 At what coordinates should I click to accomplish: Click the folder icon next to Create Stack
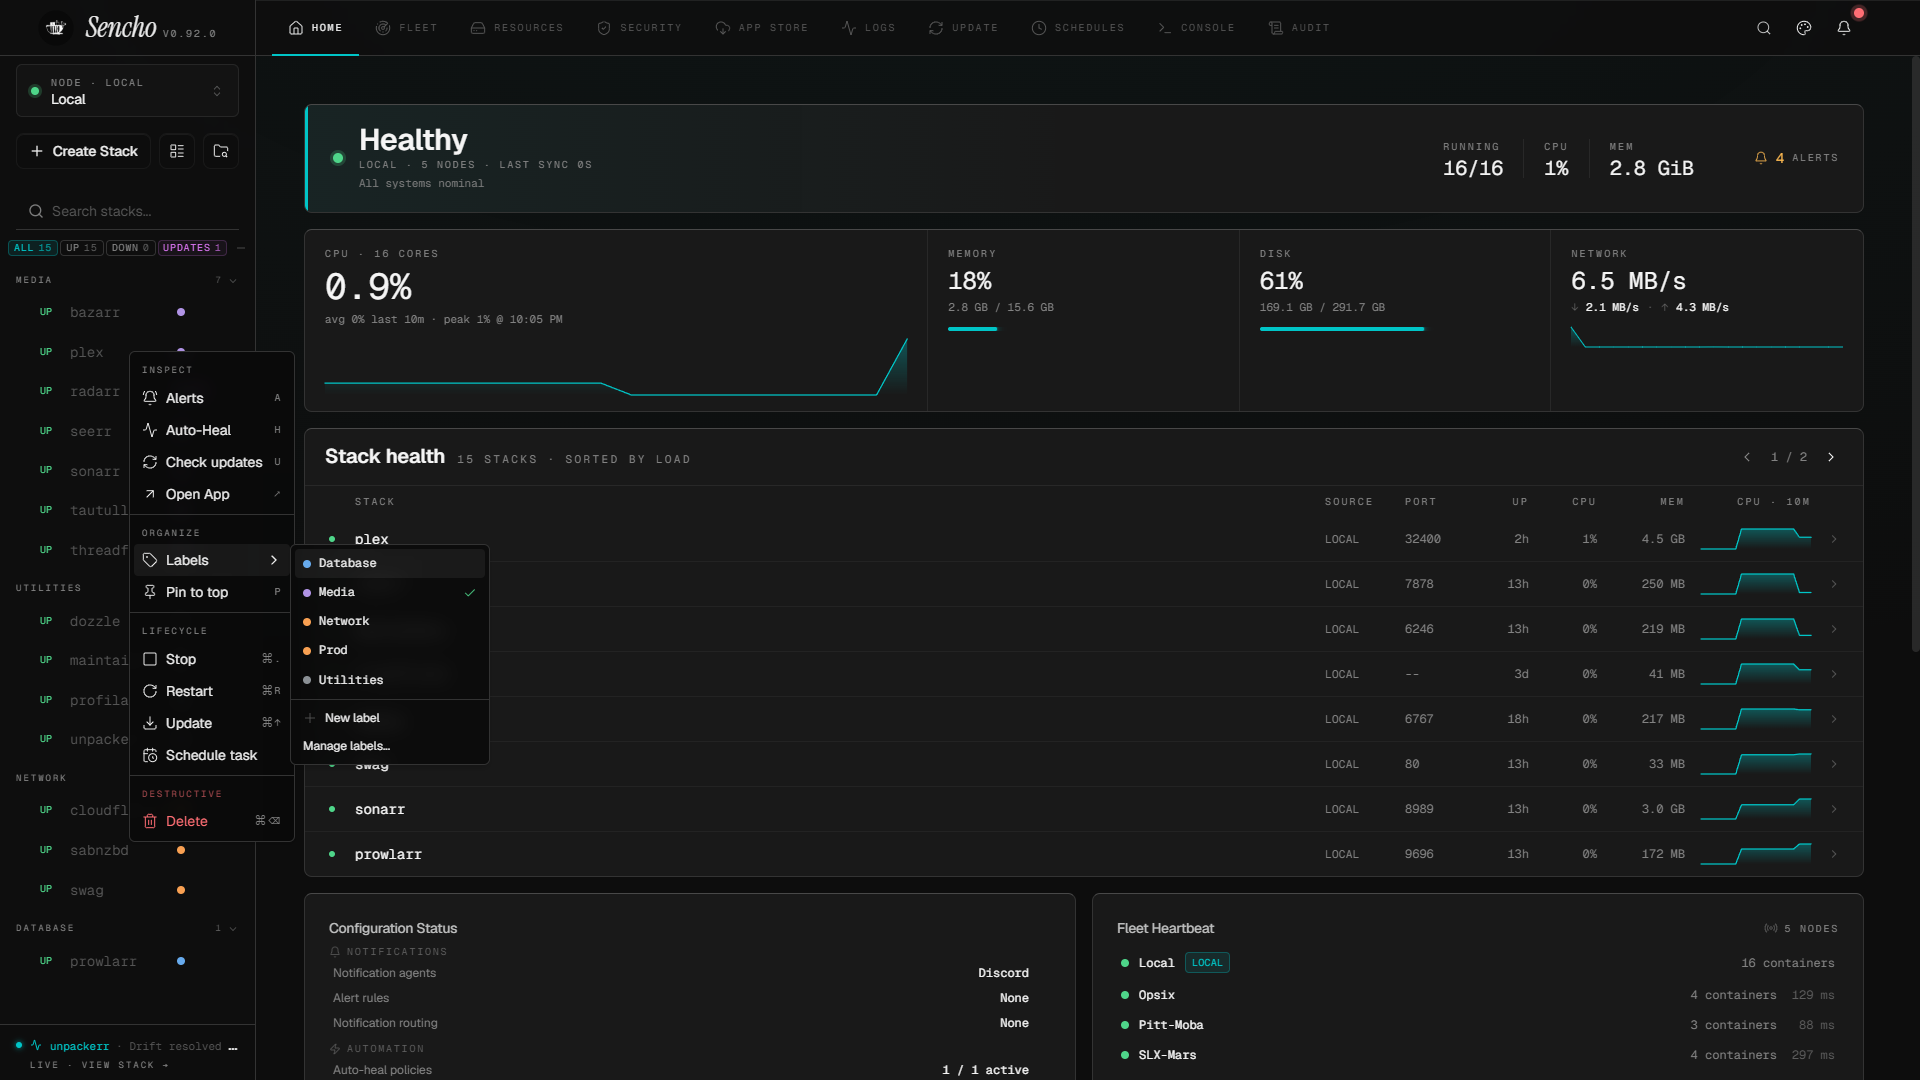tap(221, 151)
